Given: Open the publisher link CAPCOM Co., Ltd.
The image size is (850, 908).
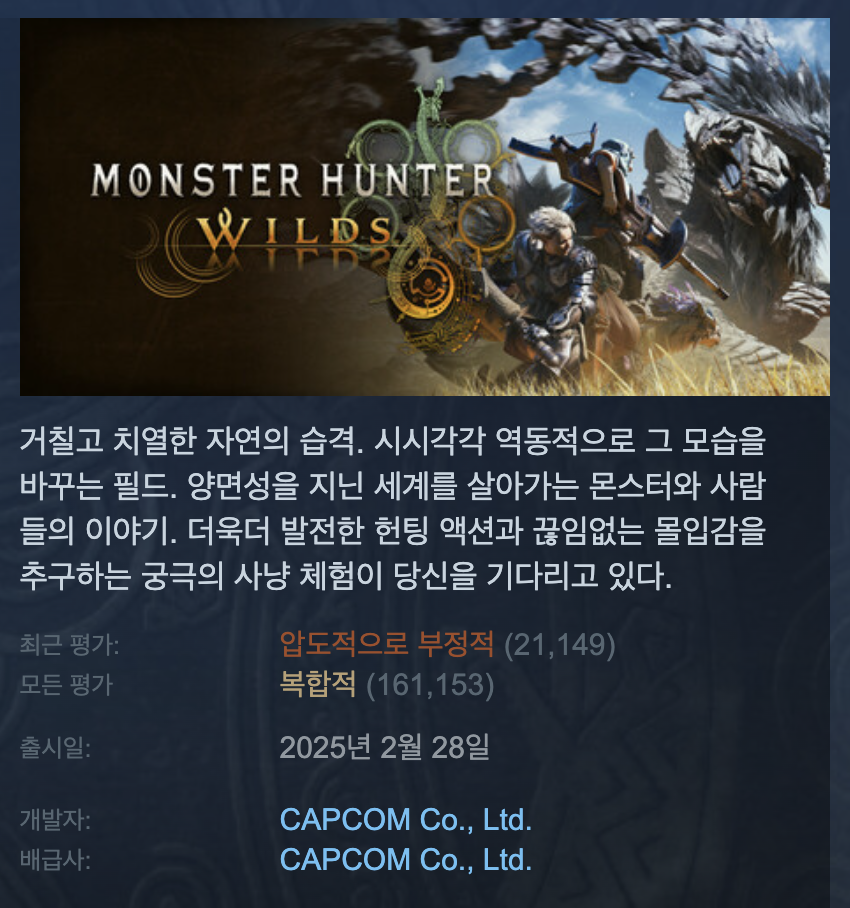Looking at the screenshot, I should click(x=405, y=859).
